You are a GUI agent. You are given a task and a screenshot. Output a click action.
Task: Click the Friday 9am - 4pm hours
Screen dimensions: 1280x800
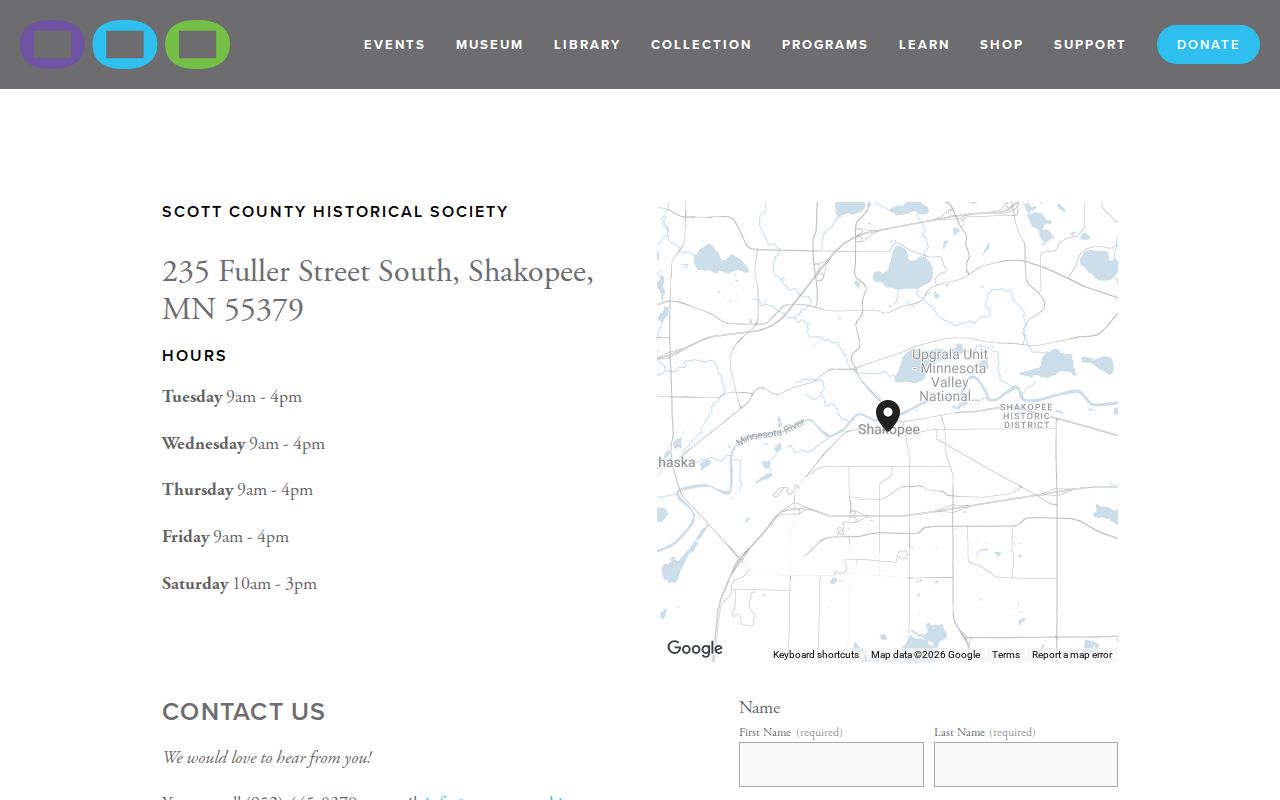click(x=225, y=537)
